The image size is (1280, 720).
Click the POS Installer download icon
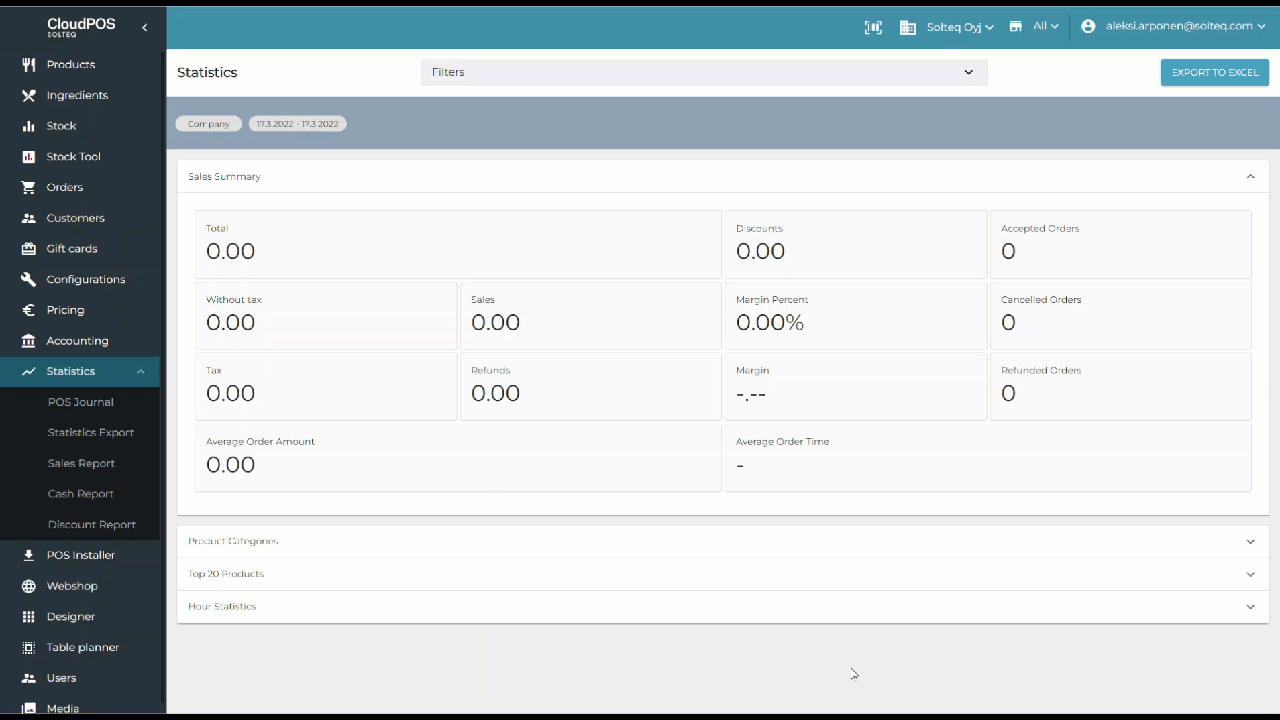tap(29, 555)
